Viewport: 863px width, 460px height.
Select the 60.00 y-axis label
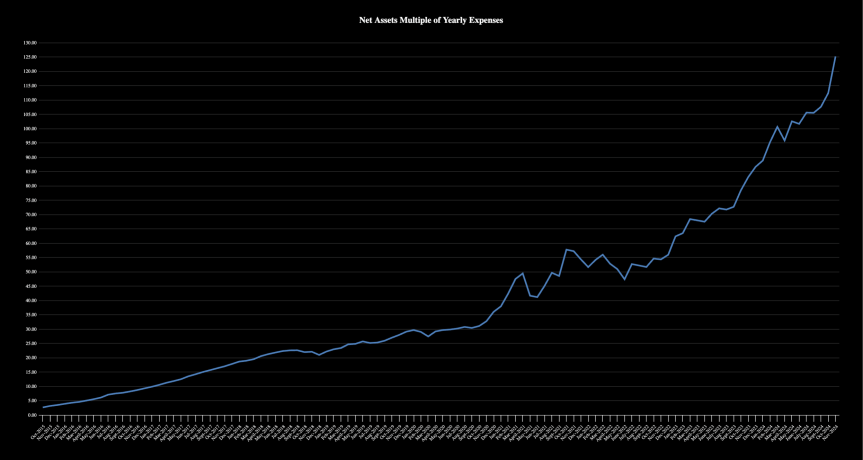pyautogui.click(x=30, y=243)
